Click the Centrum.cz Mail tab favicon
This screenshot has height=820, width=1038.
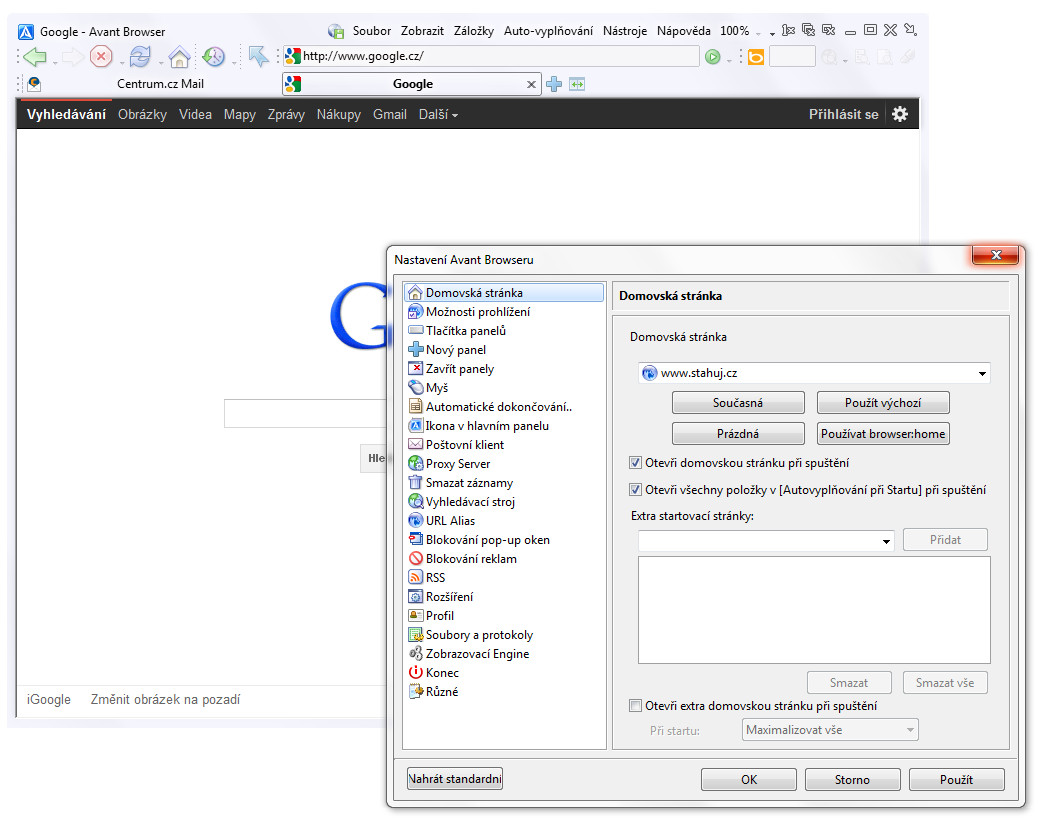(x=34, y=83)
